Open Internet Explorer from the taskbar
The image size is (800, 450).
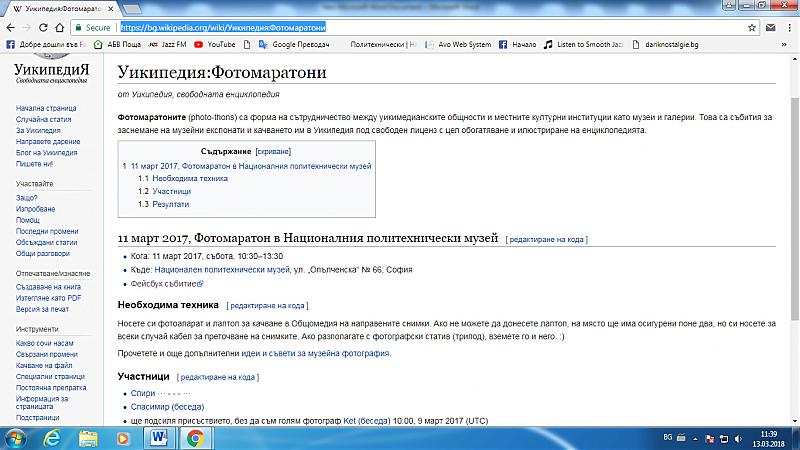pos(51,438)
